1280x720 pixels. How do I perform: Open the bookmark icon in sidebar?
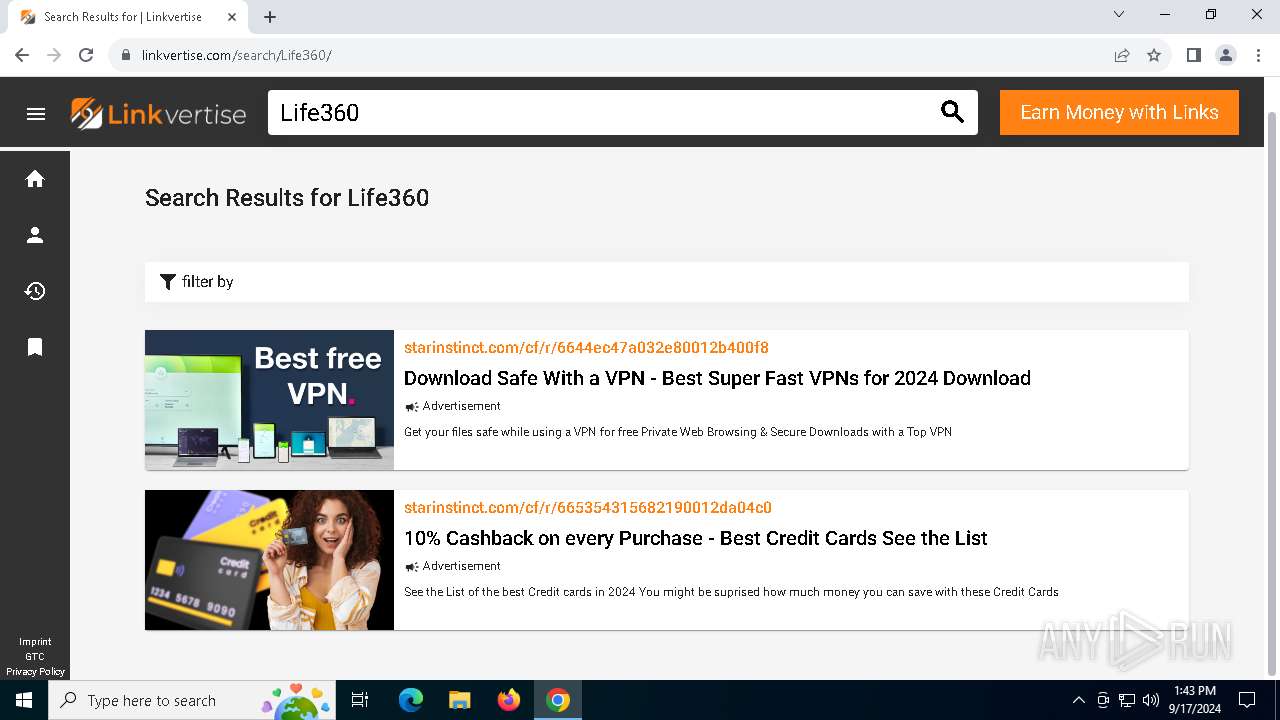pyautogui.click(x=35, y=347)
